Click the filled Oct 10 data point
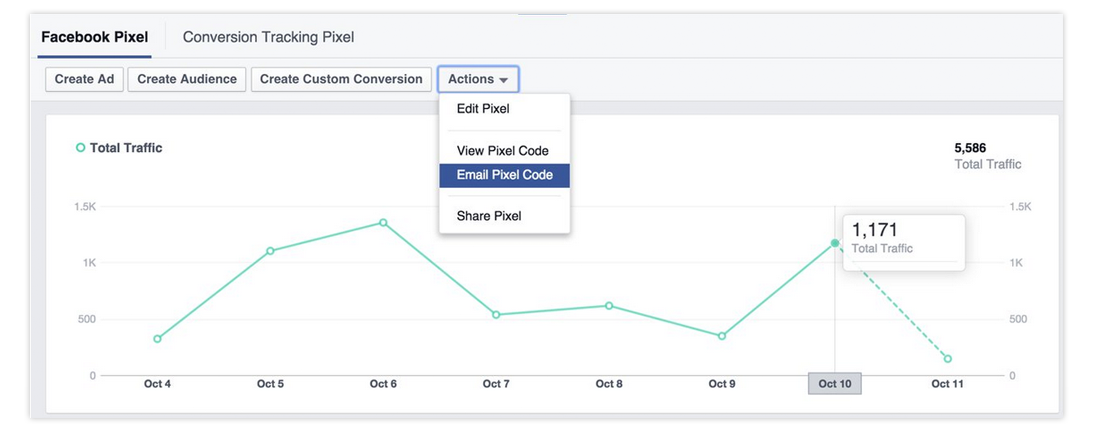The image size is (1096, 432). tap(835, 243)
